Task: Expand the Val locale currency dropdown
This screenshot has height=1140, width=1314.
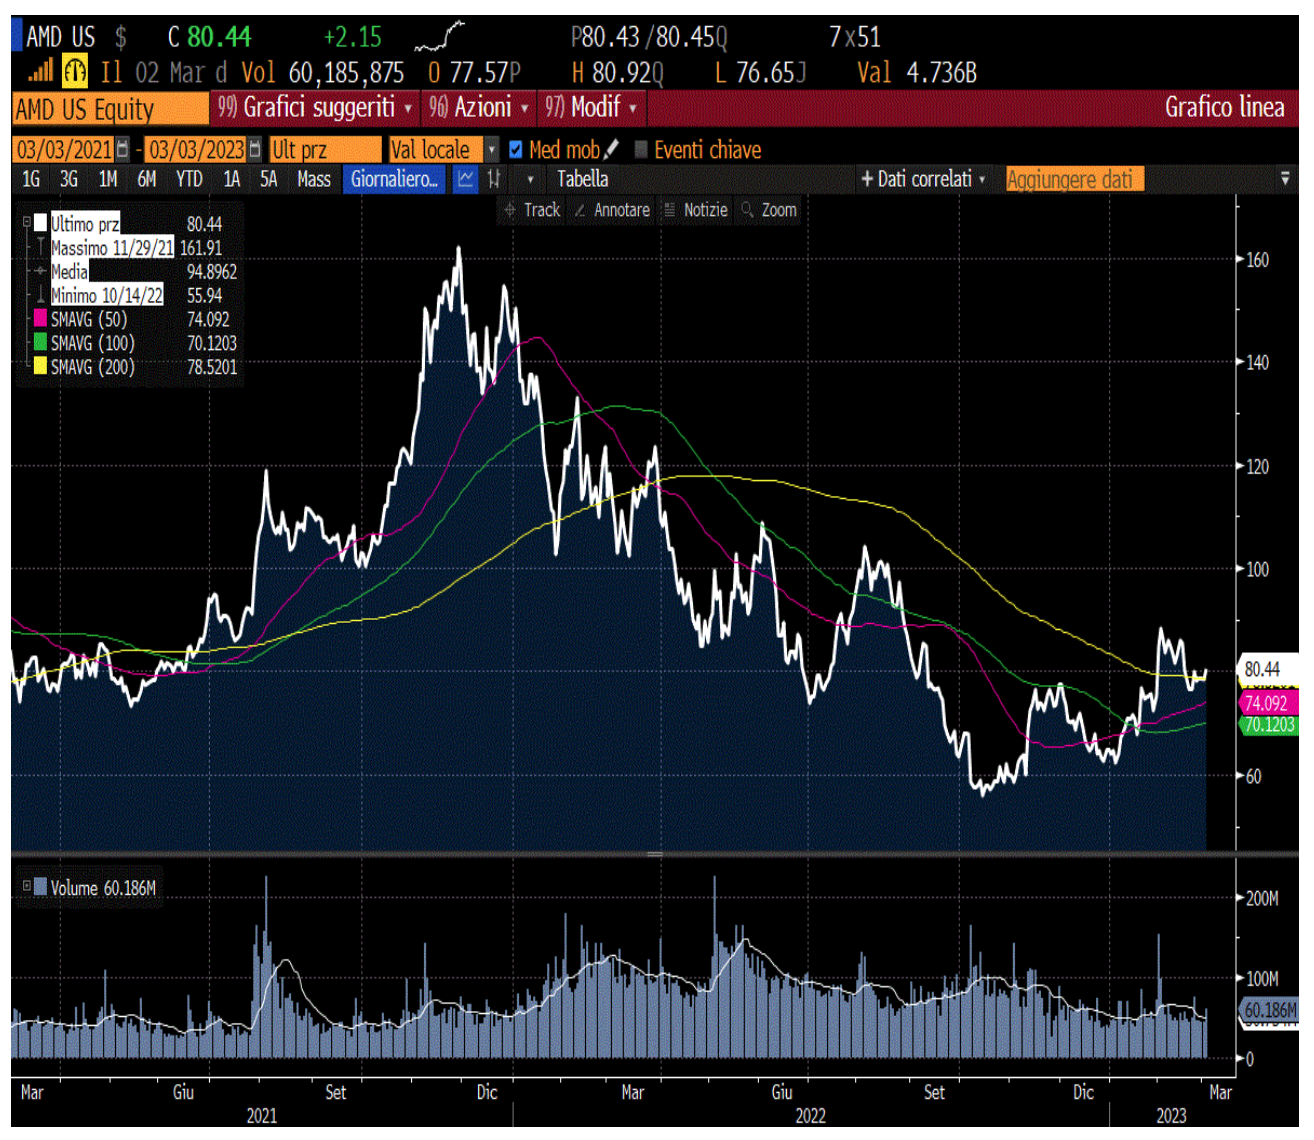Action: pos(492,150)
